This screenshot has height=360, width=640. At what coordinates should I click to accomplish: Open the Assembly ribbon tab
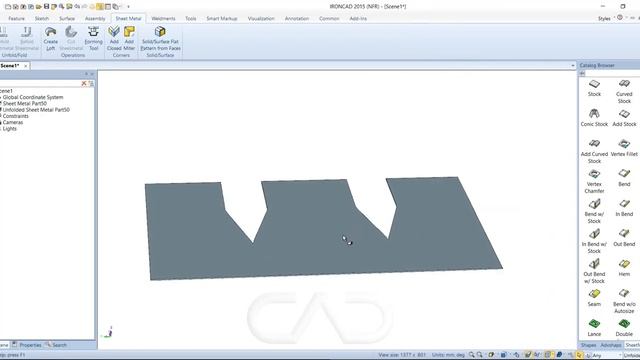(95, 18)
